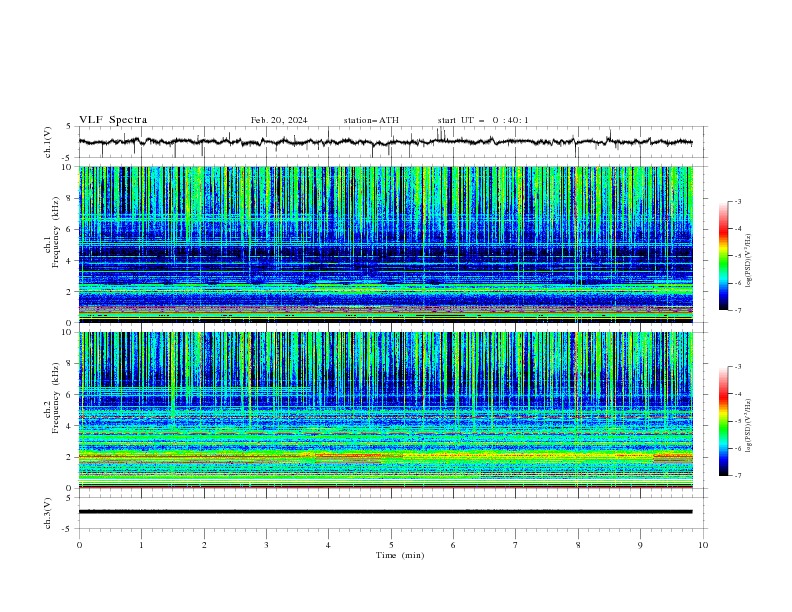Screen dimensions: 792x612
Task: Click the bright 2 kHz band in ch.2 spectrogram
Action: (x=386, y=456)
